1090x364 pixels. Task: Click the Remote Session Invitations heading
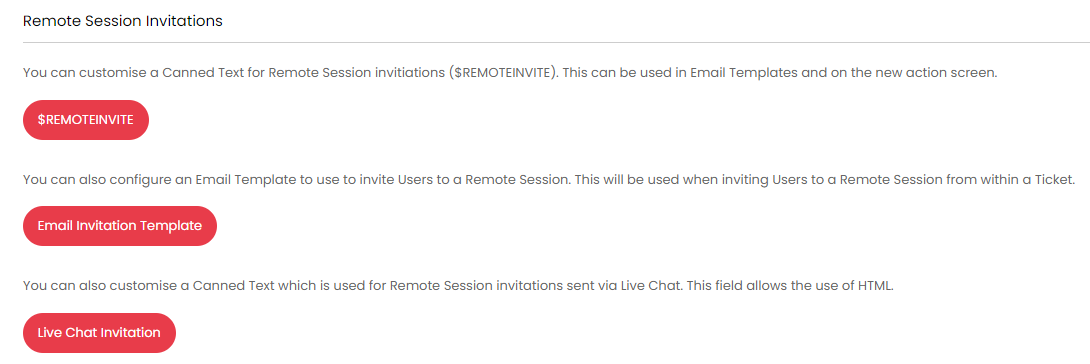pos(123,21)
